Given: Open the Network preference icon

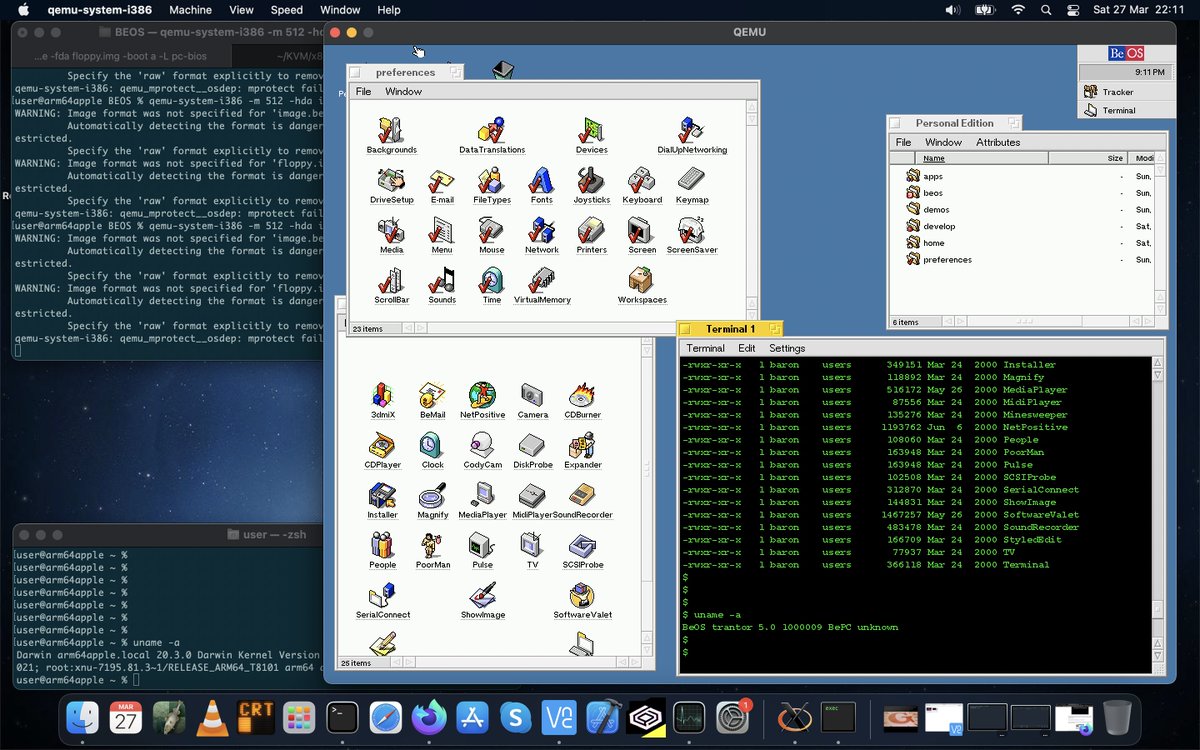Looking at the screenshot, I should click(x=541, y=231).
